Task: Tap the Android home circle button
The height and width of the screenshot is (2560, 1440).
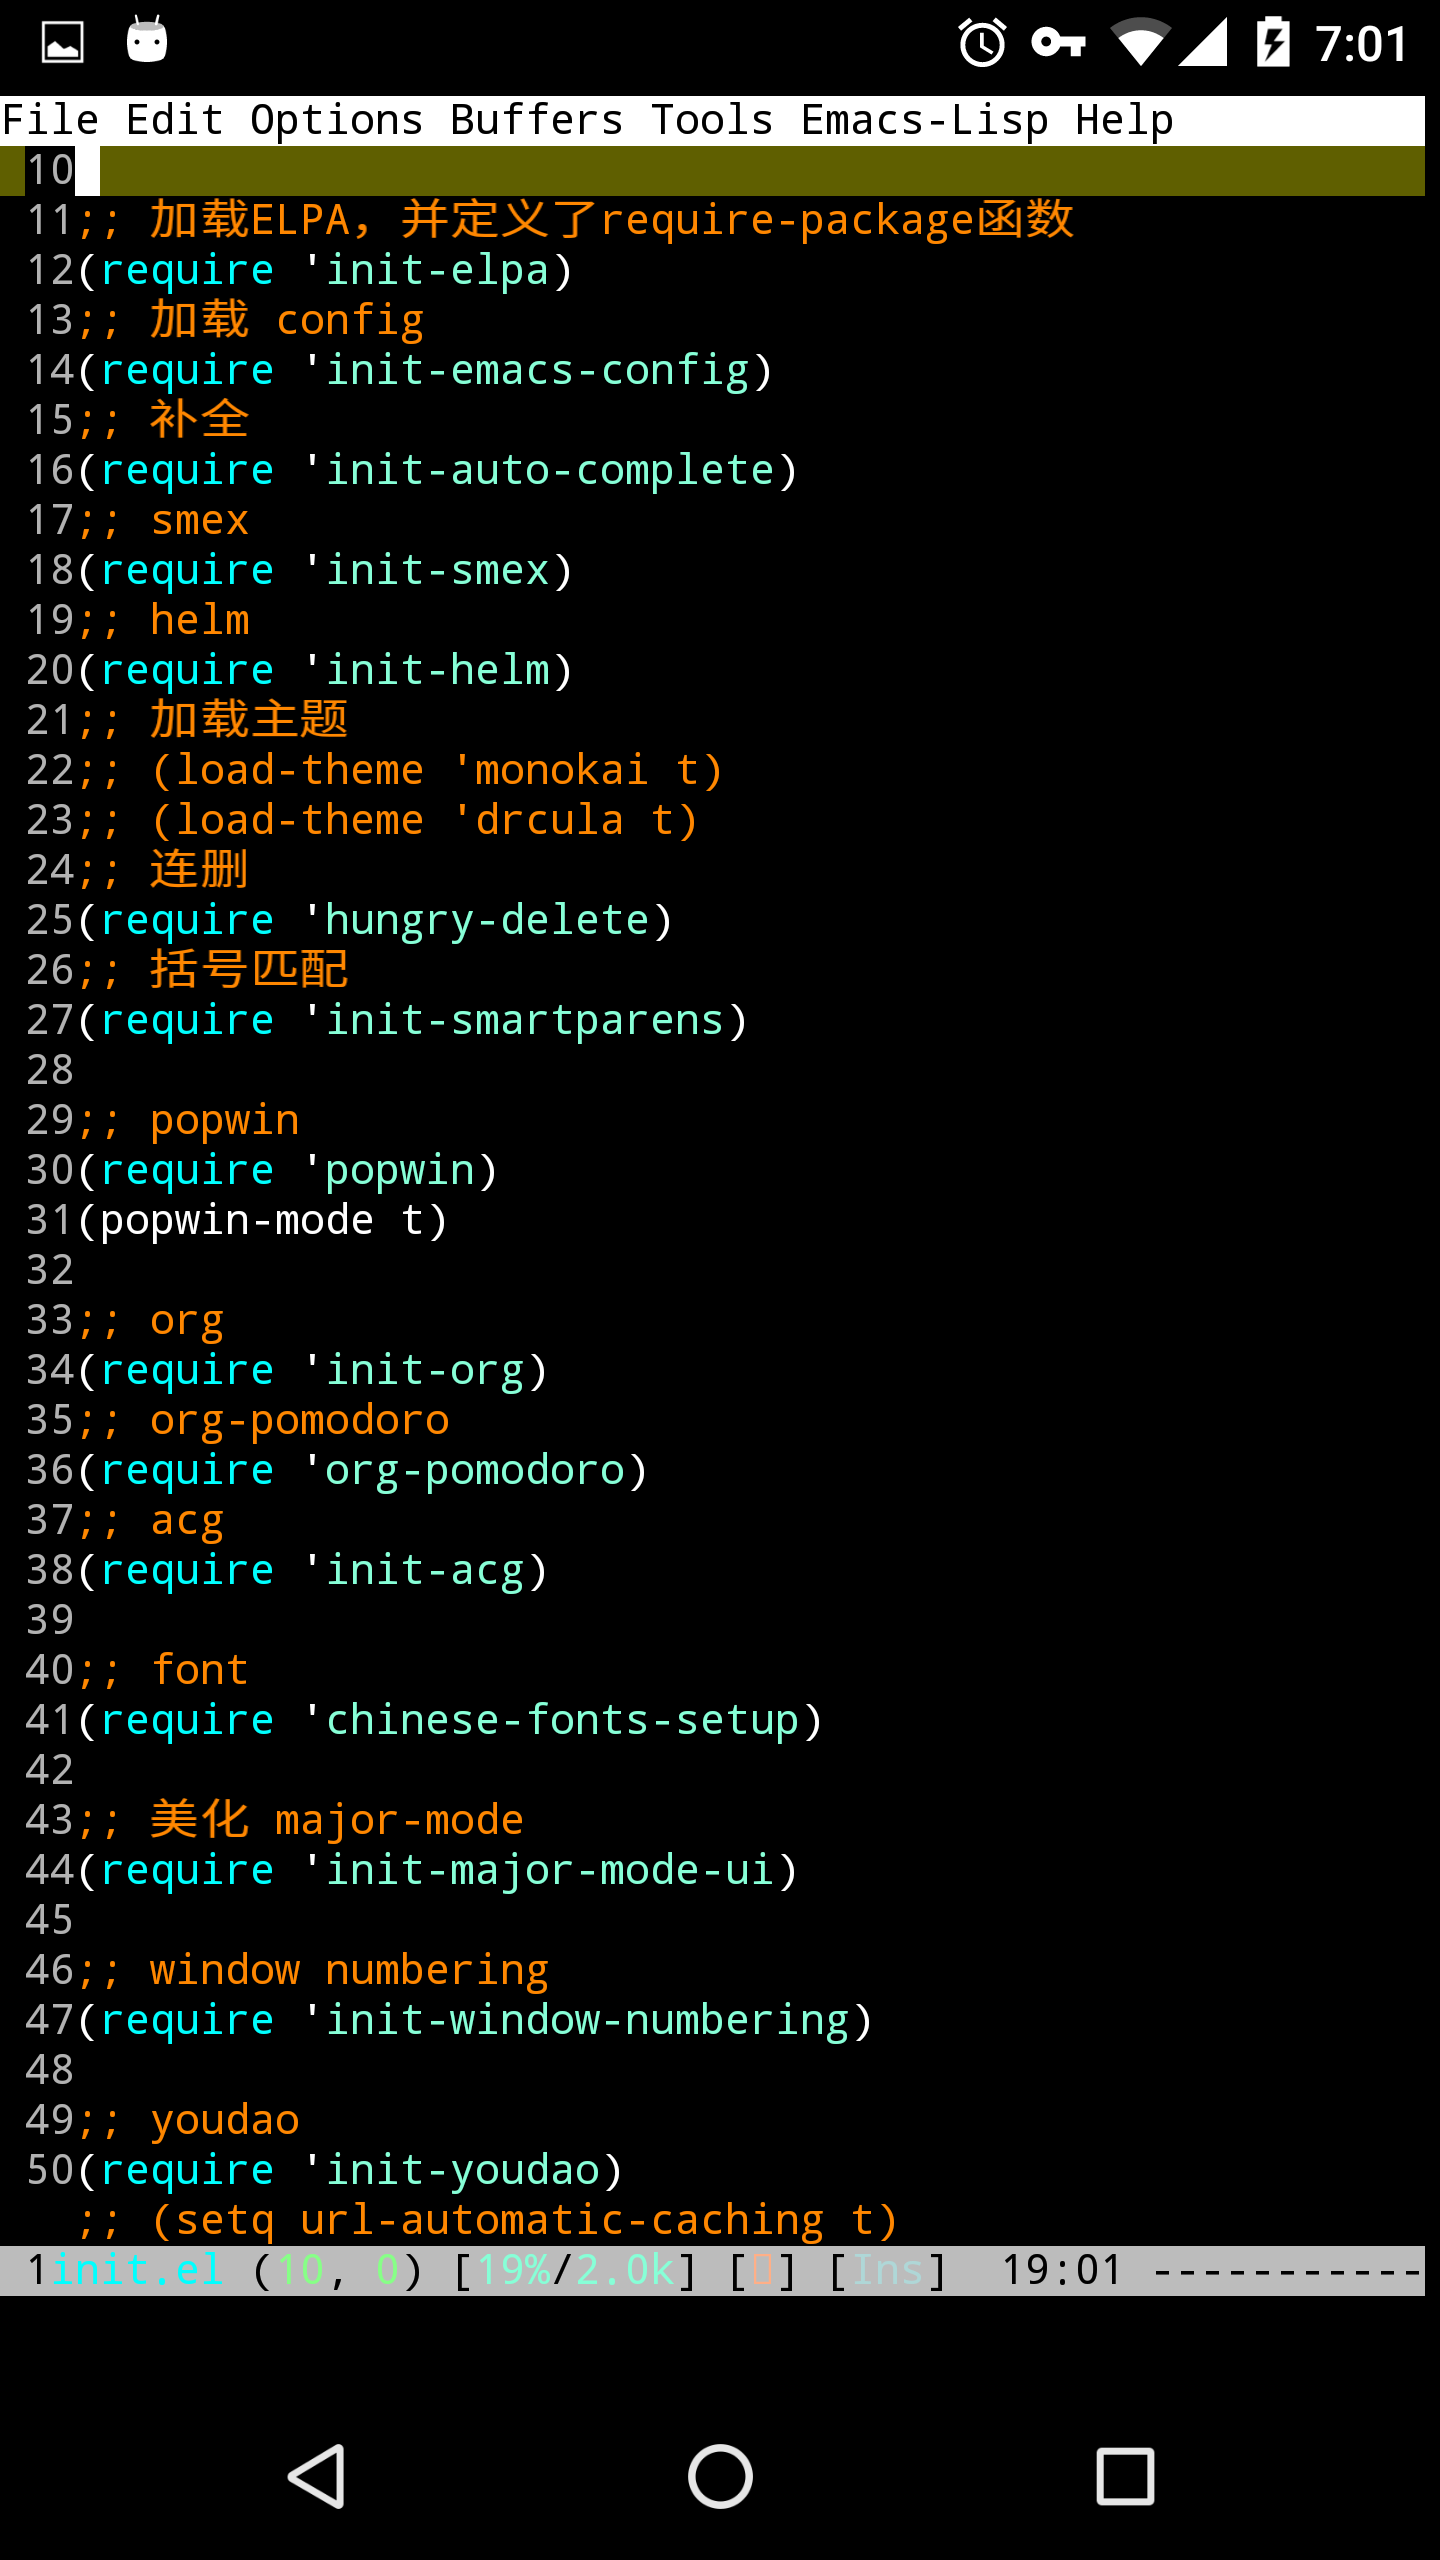Action: click(720, 2476)
